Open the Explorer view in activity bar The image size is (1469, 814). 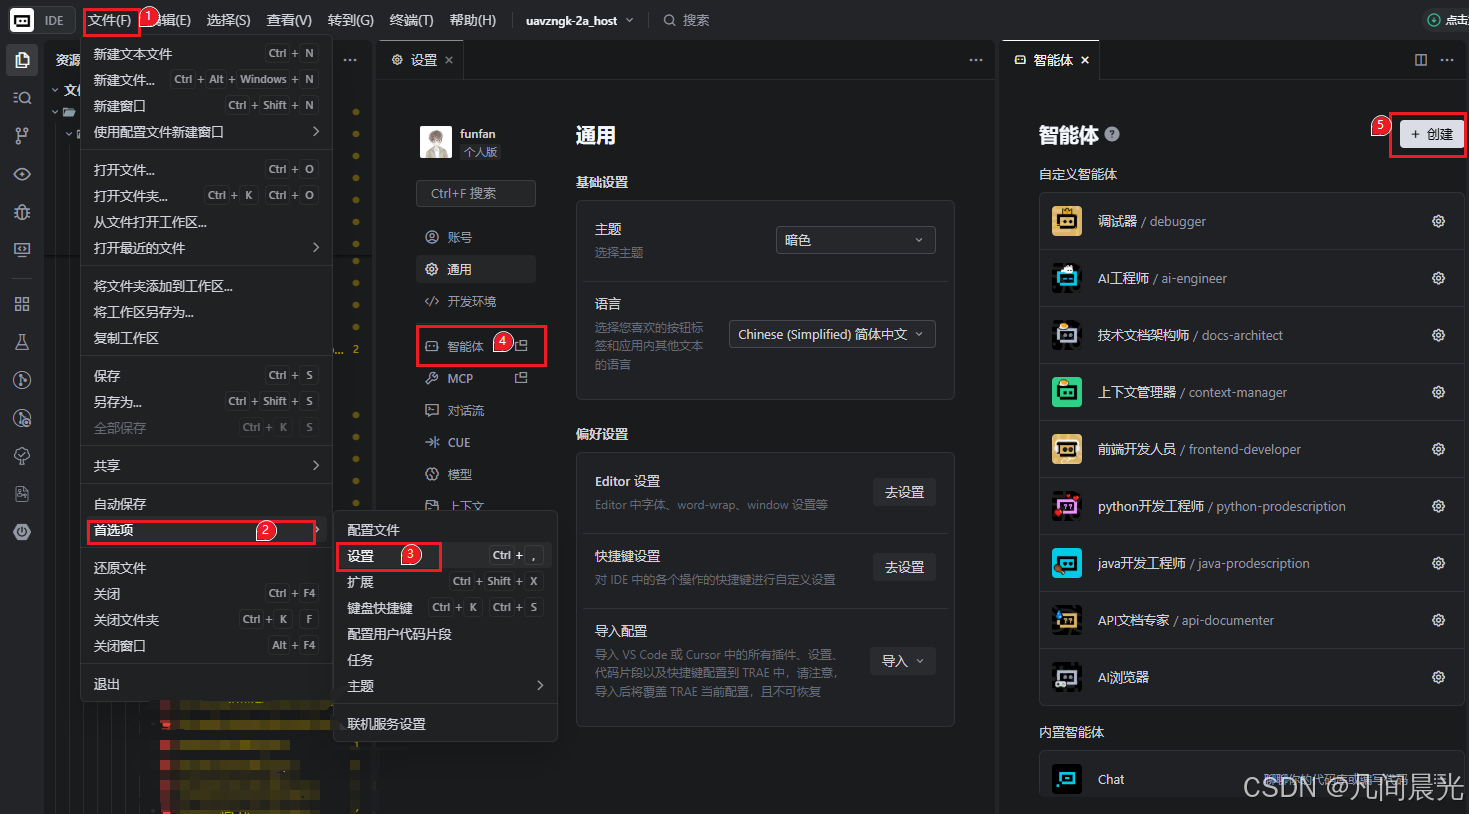[x=22, y=60]
